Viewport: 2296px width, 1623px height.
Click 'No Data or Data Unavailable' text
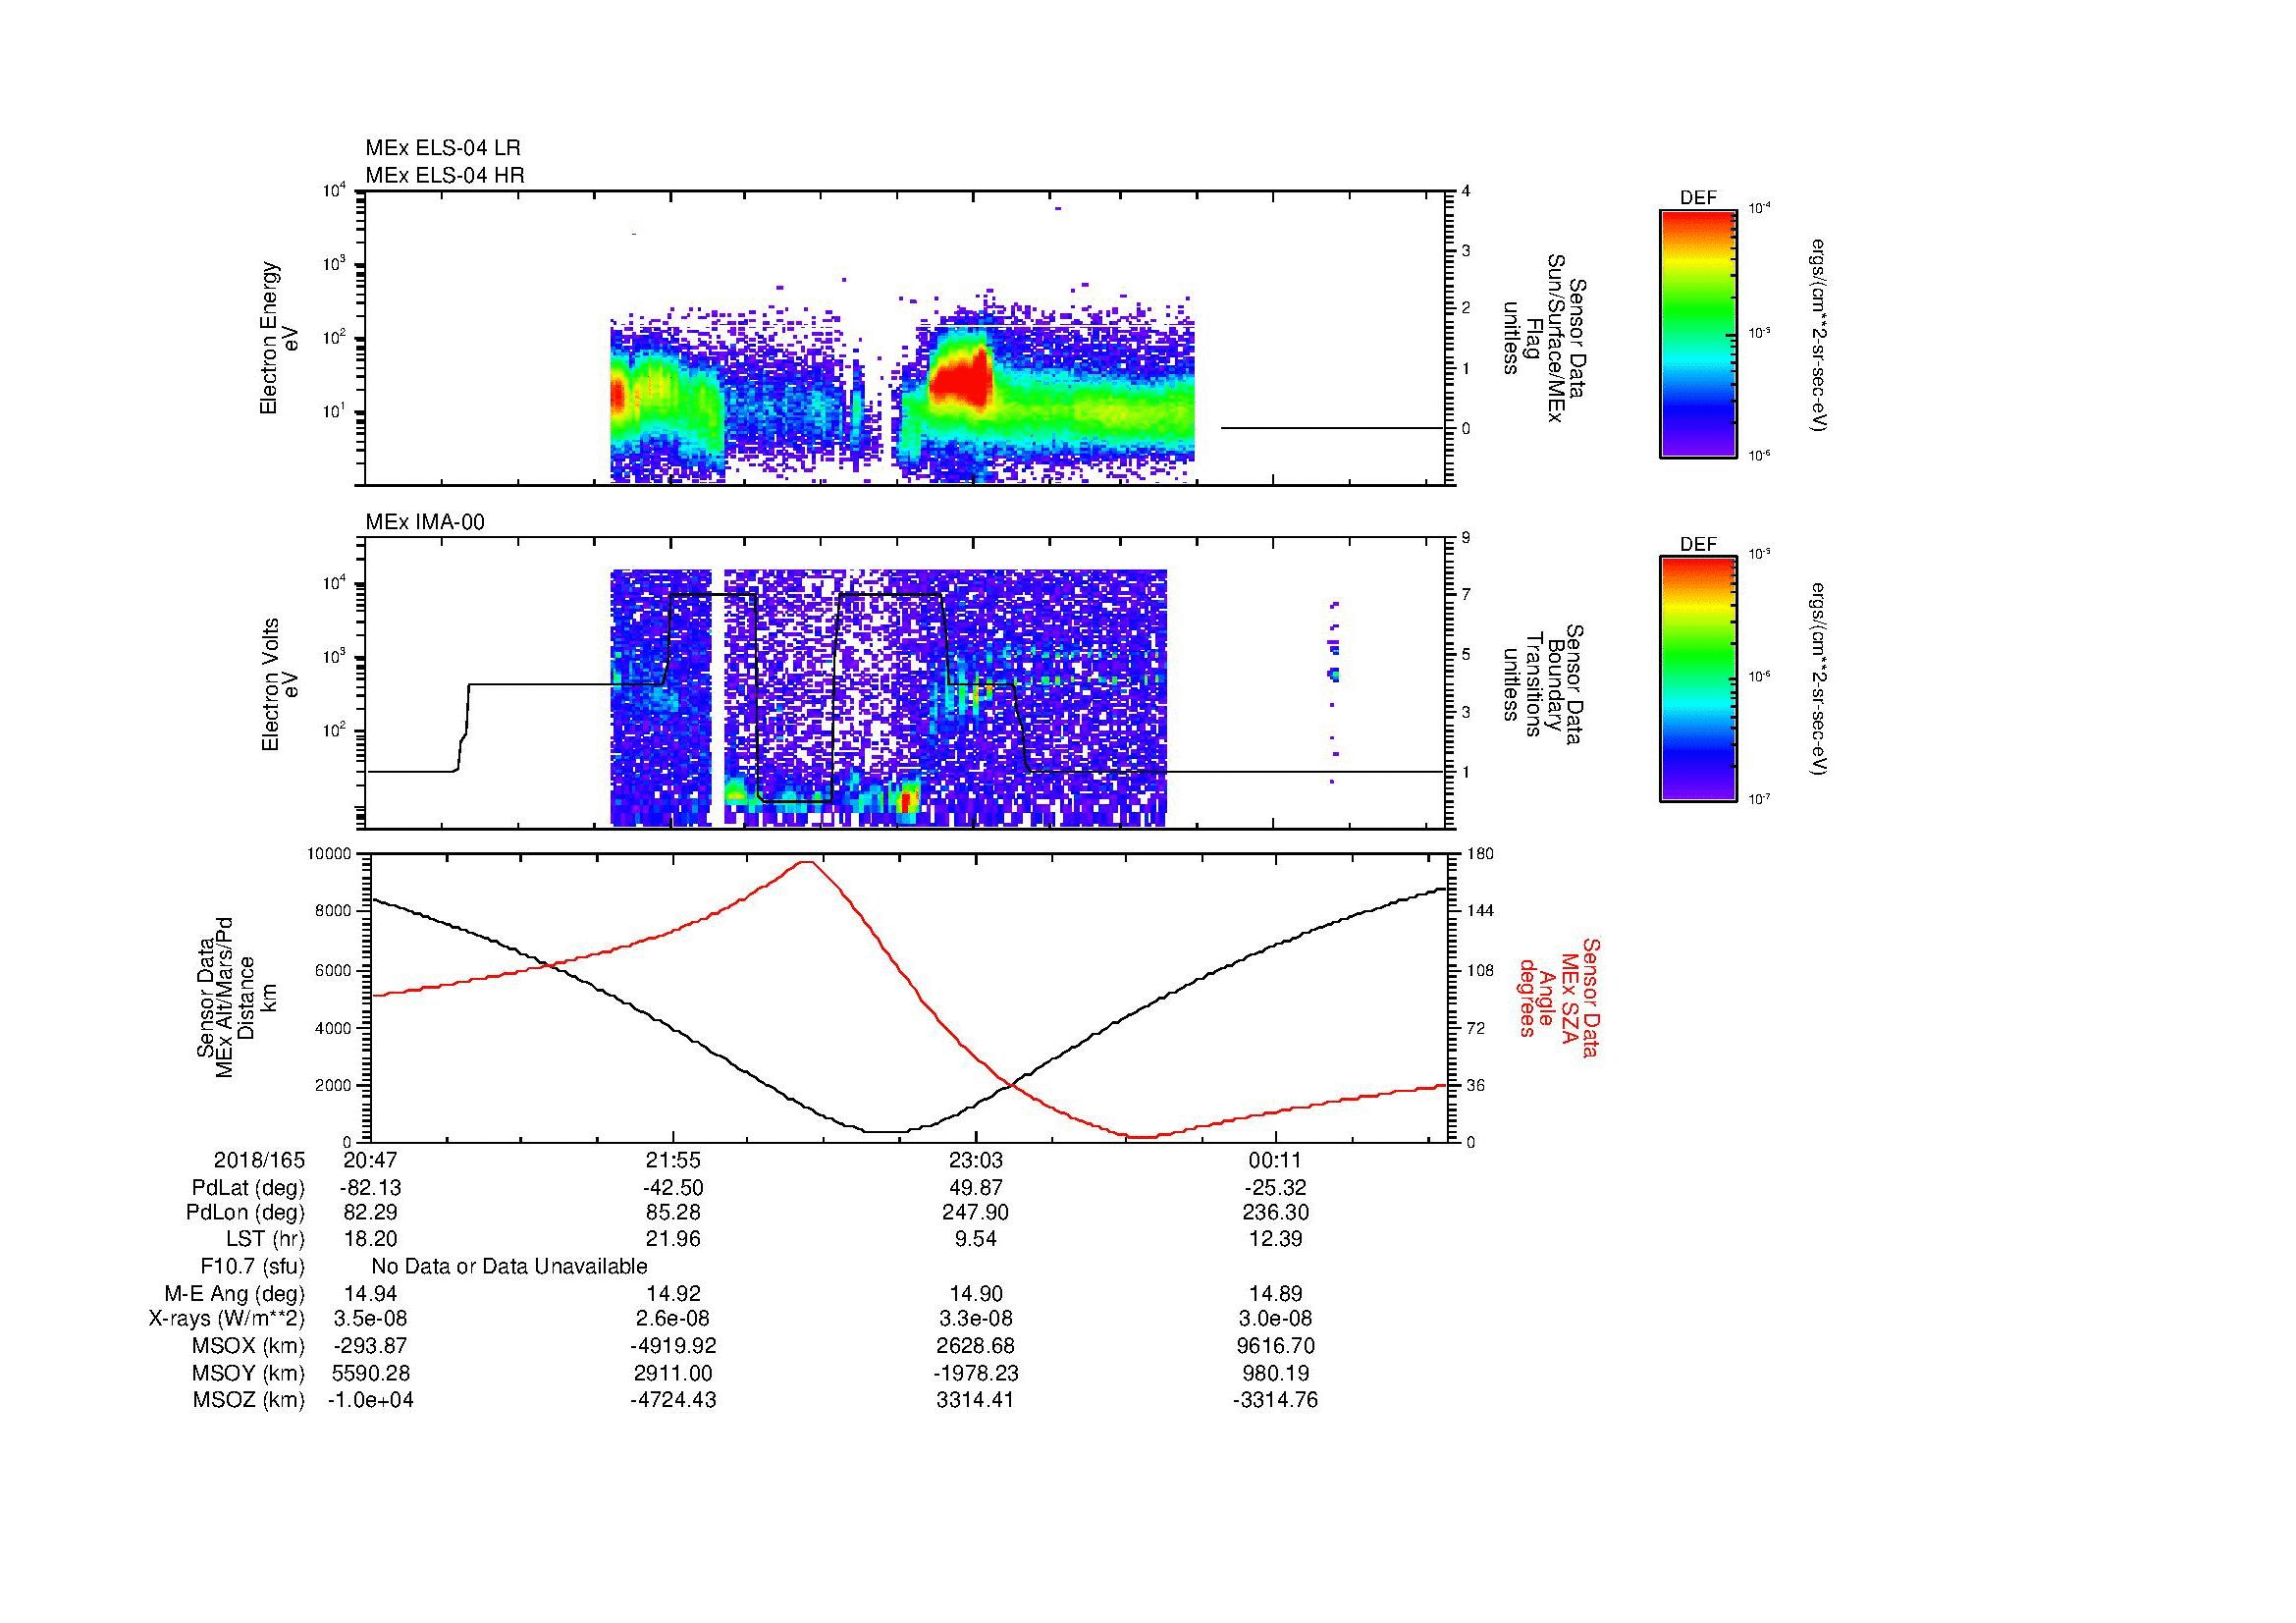(x=509, y=1267)
